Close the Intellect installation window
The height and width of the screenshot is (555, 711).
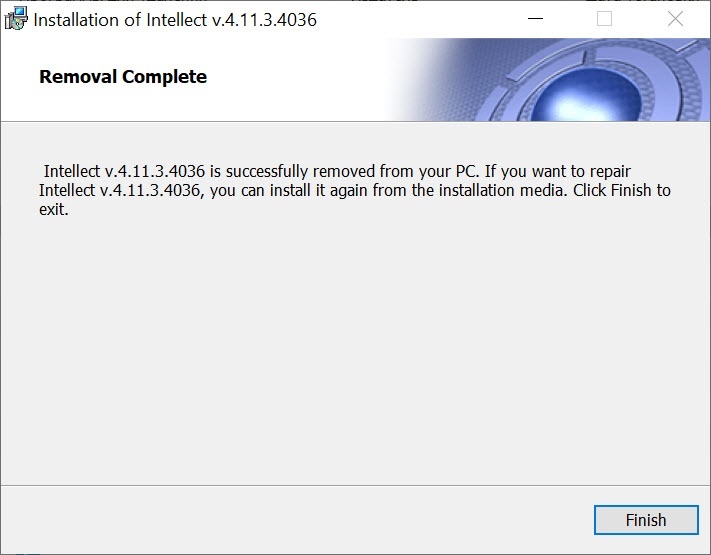[675, 19]
